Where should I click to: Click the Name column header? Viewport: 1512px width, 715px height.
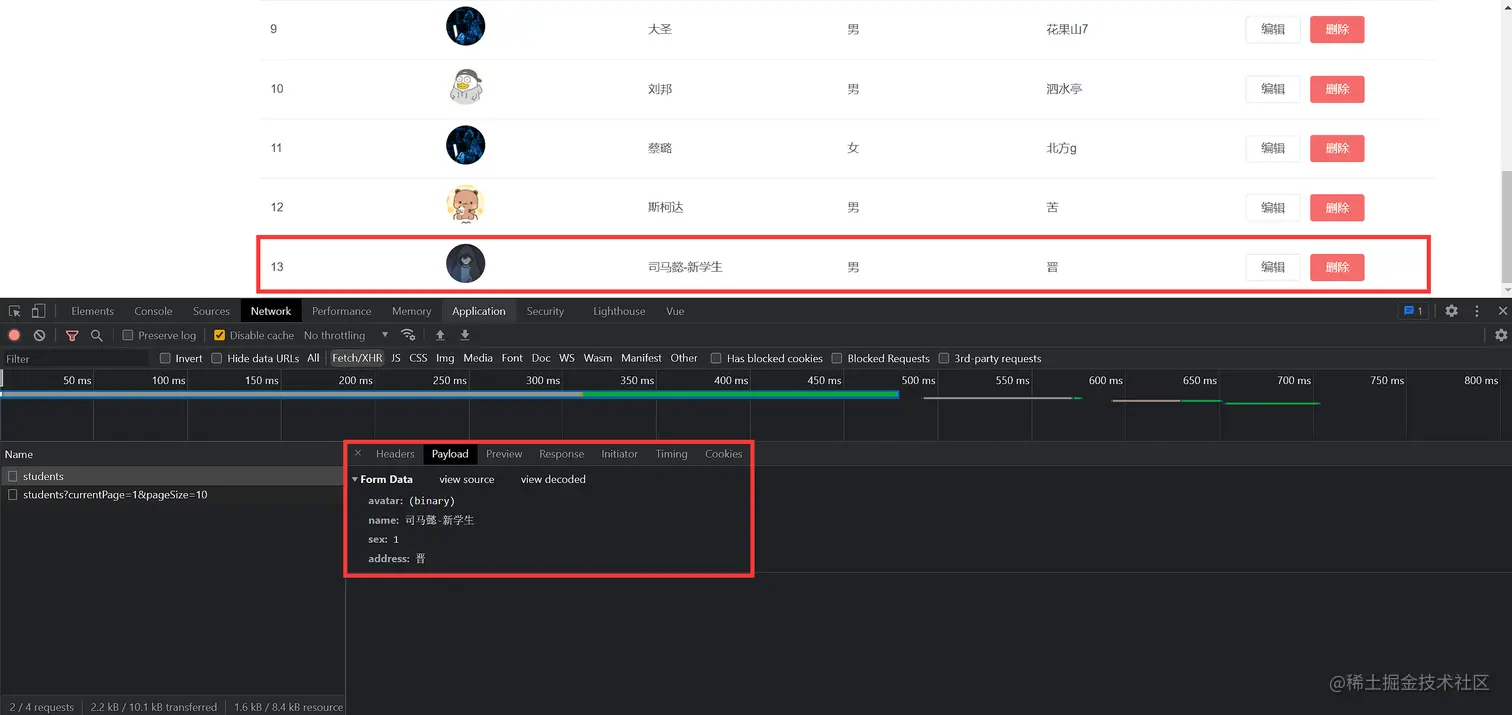(172, 454)
